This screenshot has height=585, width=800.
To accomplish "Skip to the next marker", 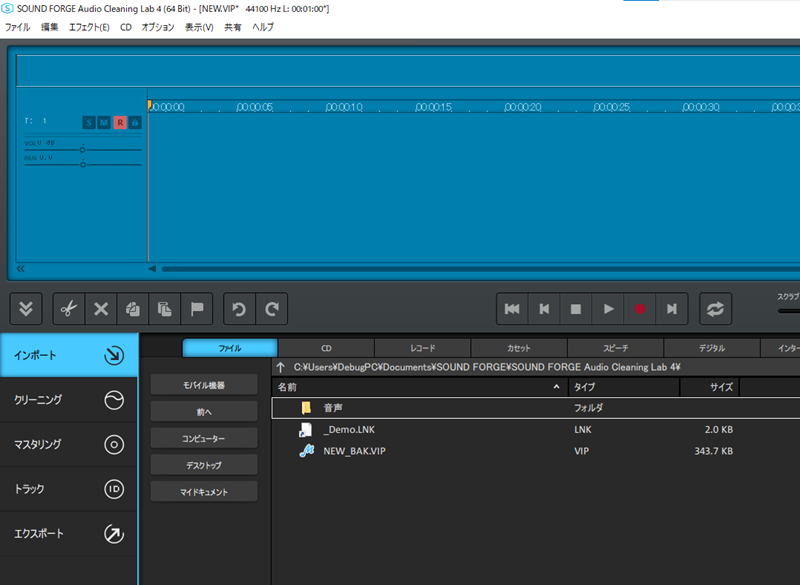I will click(671, 309).
